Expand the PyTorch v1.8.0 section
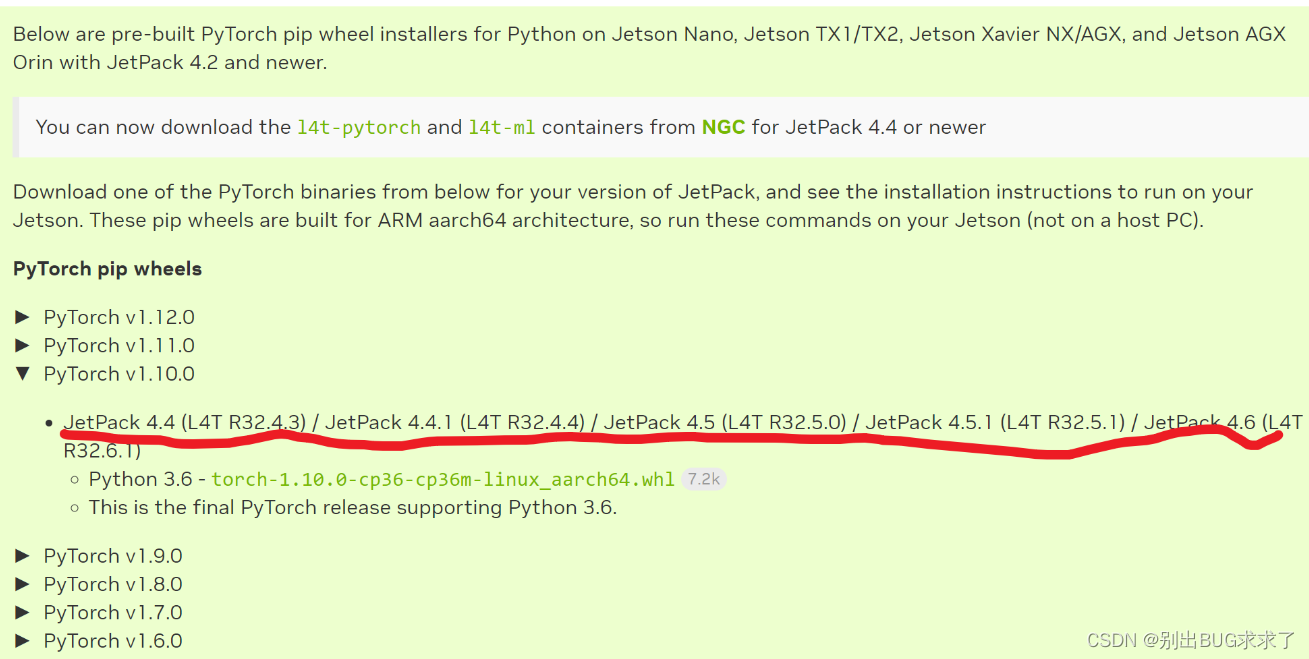 pos(98,584)
